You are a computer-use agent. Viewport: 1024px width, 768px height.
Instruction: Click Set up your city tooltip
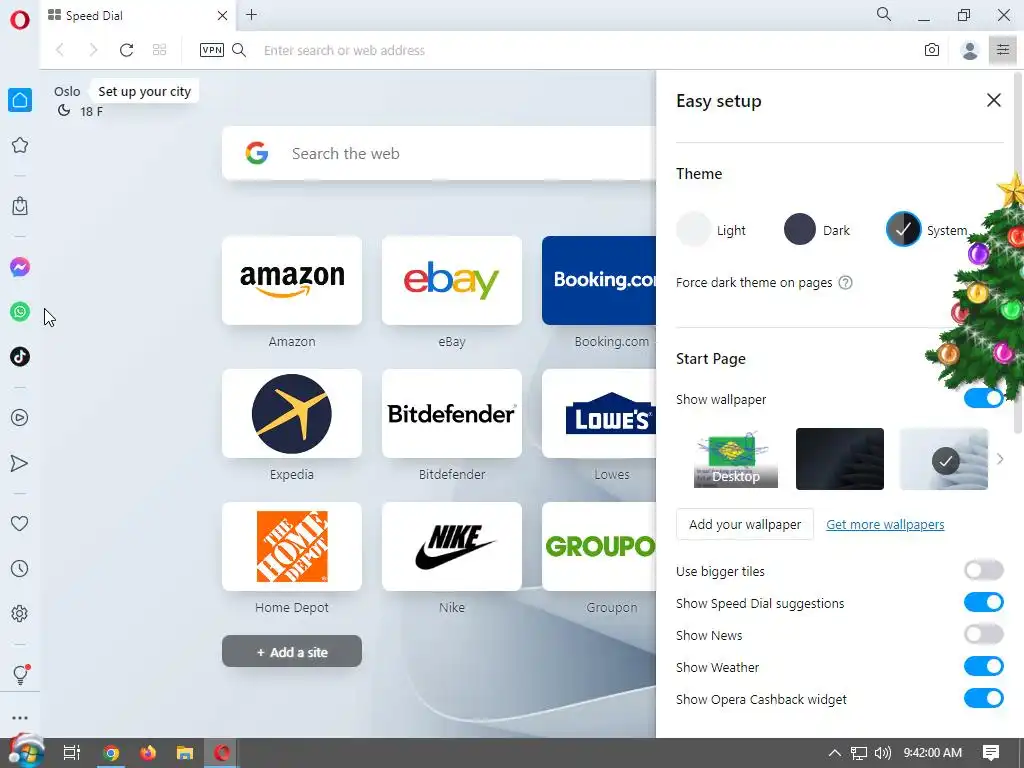coord(144,91)
